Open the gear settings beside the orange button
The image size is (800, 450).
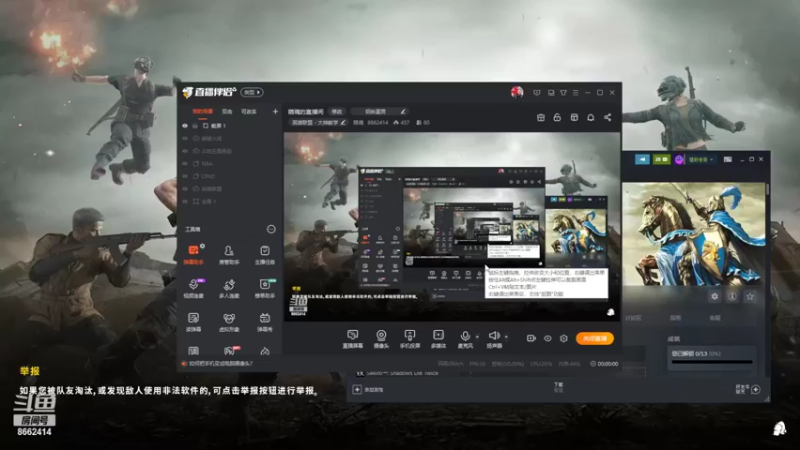click(564, 338)
